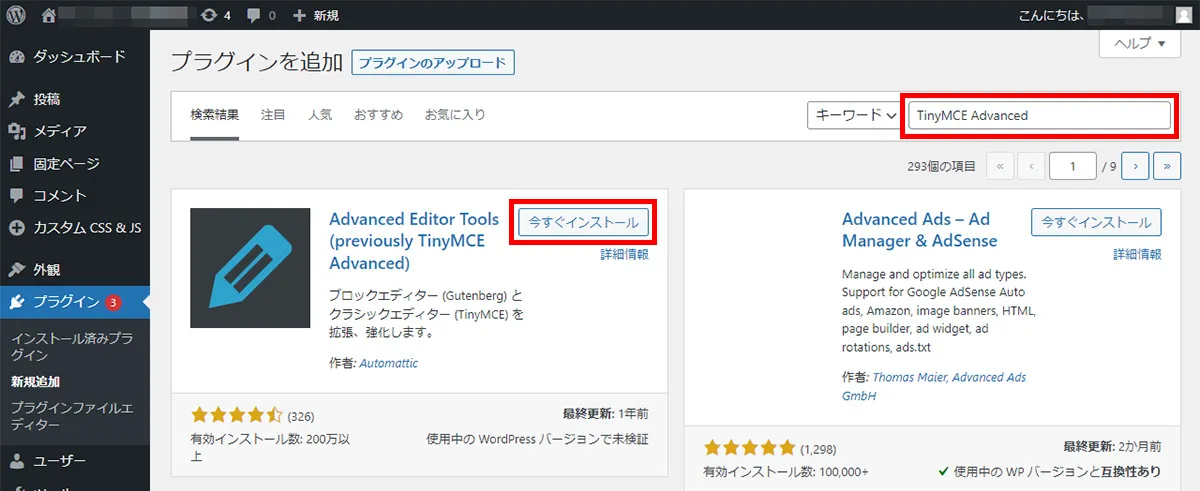Select the 検索結果 tab
Viewport: 1200px width, 491px height.
(x=215, y=115)
